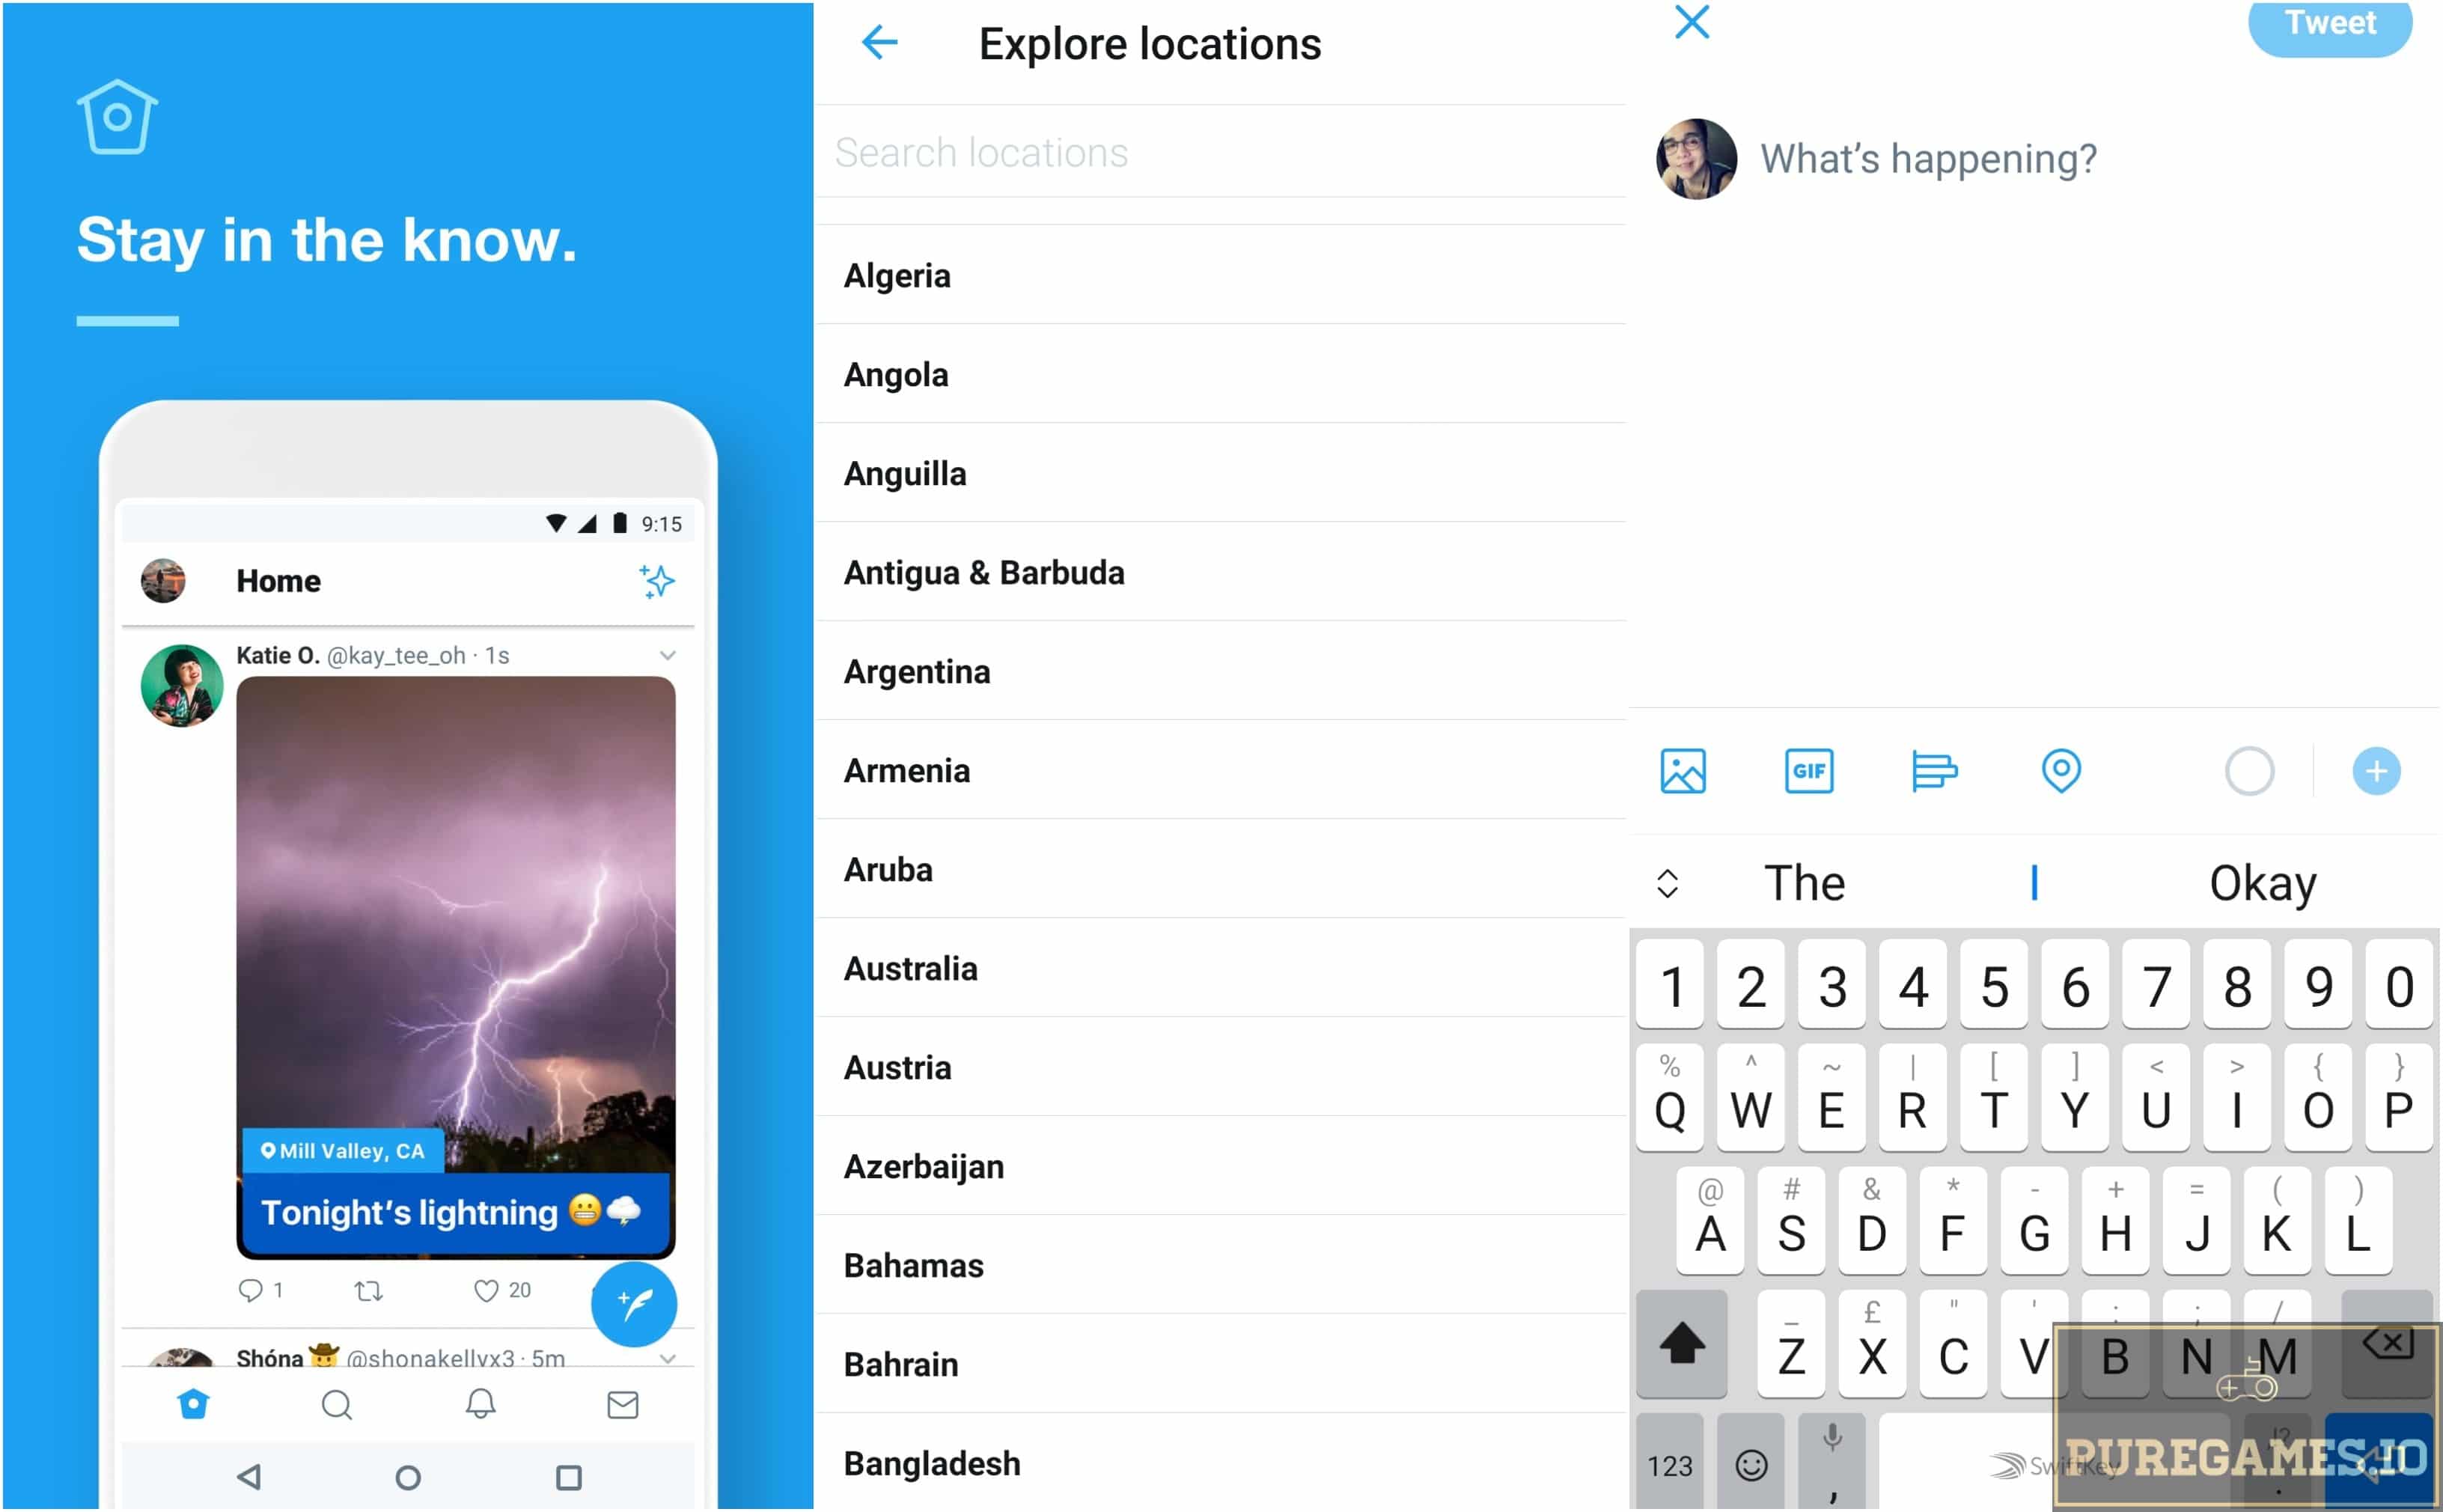2443x1512 pixels.
Task: Click the add more options plus icon
Action: click(2376, 770)
